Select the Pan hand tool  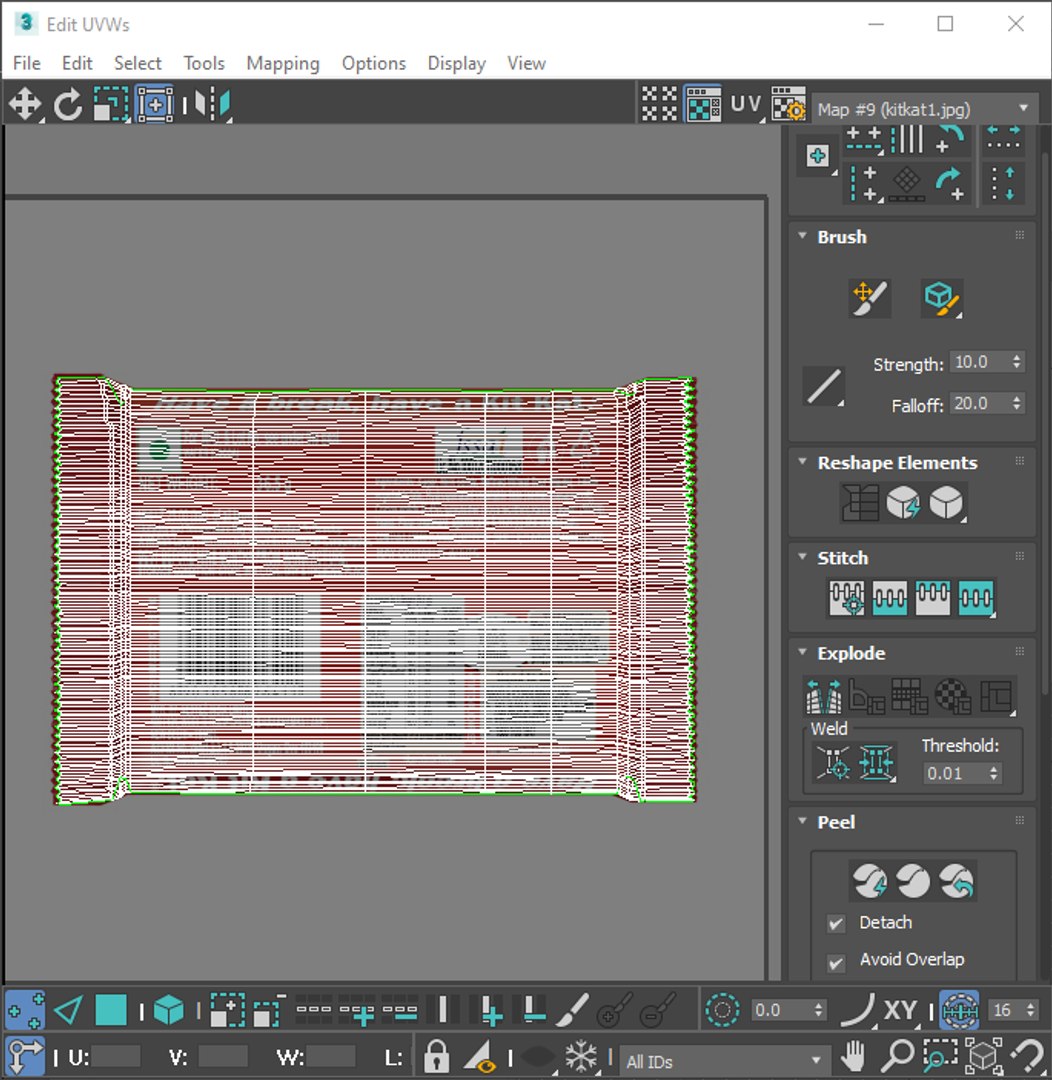854,1055
